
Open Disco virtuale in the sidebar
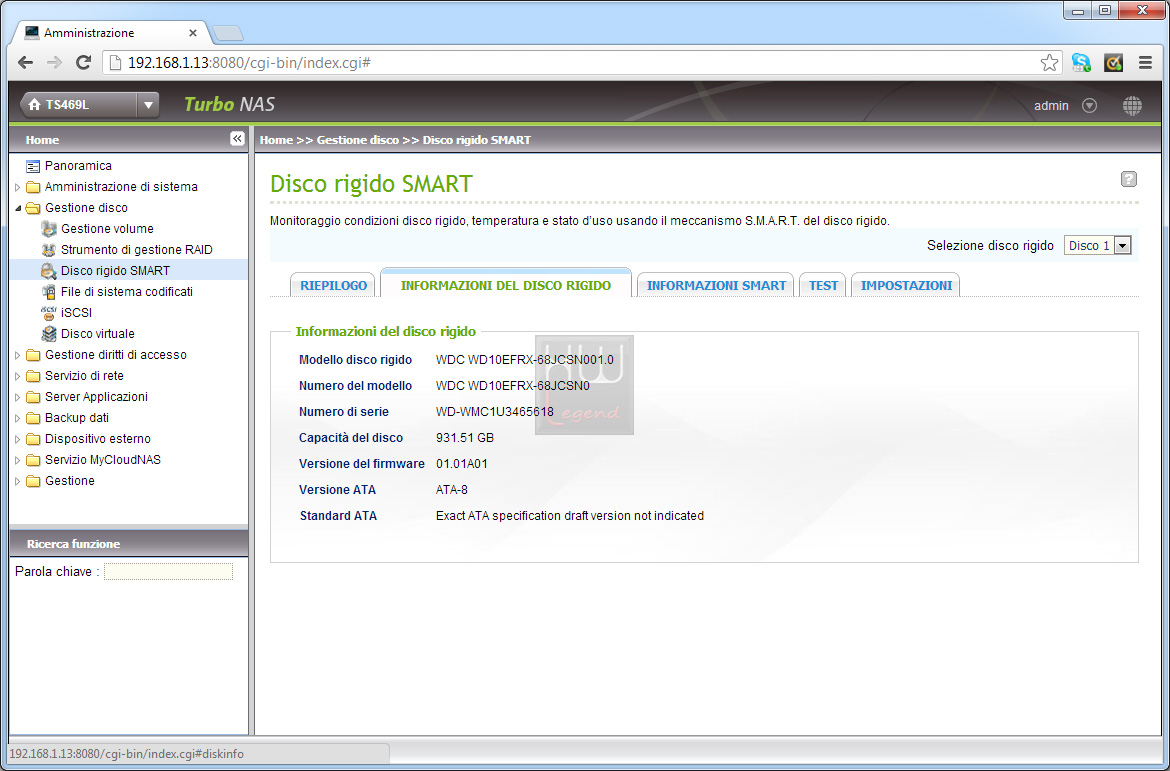click(98, 334)
